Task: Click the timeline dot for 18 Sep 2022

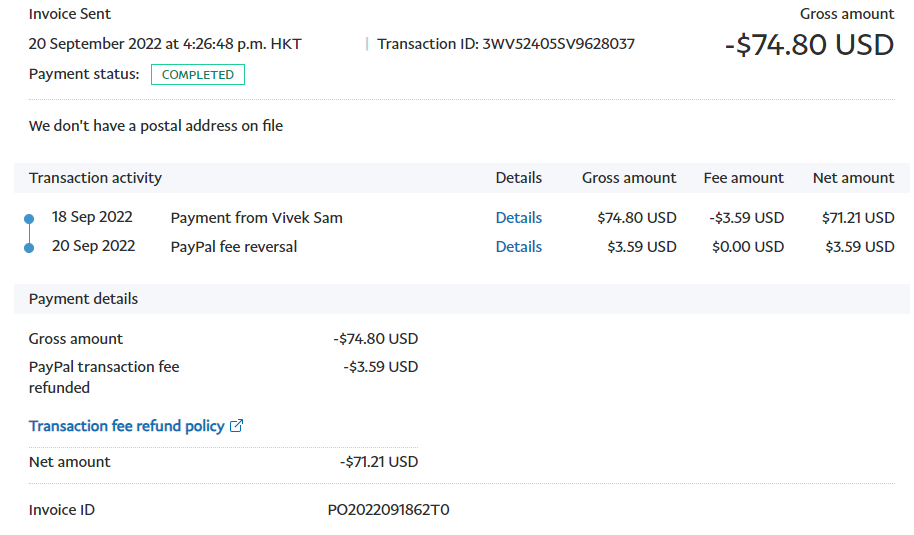Action: tap(29, 218)
